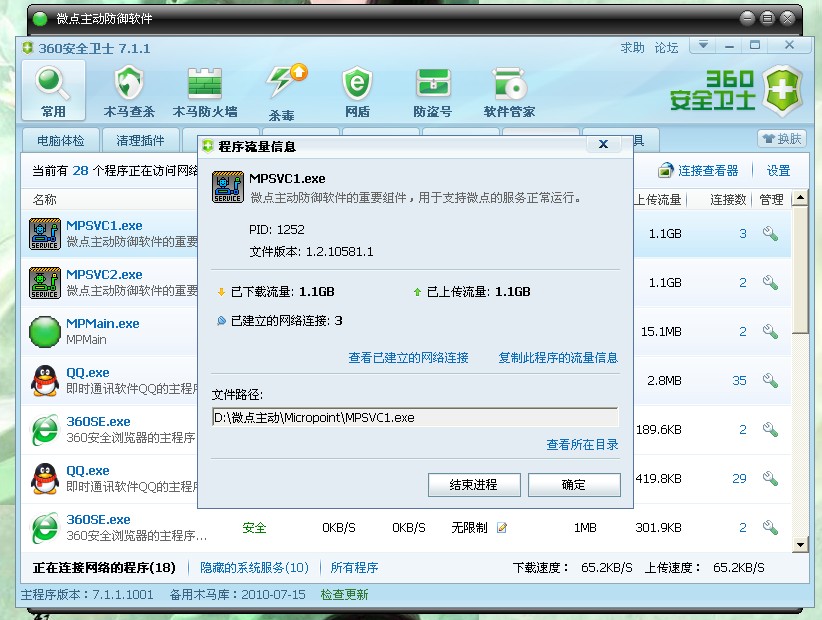Click 360SE.exe browser icon with 189.6KB
Viewport: 822px width, 620px height.
click(45, 430)
